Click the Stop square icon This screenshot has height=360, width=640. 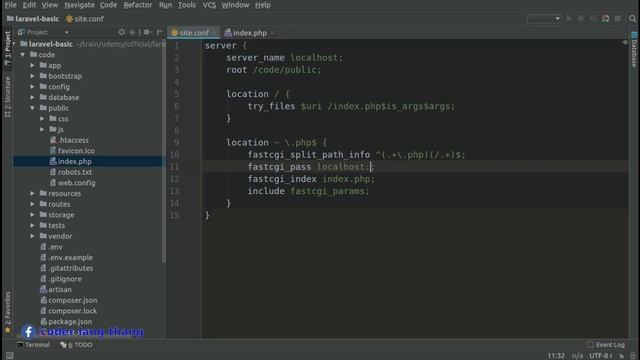coord(618,19)
